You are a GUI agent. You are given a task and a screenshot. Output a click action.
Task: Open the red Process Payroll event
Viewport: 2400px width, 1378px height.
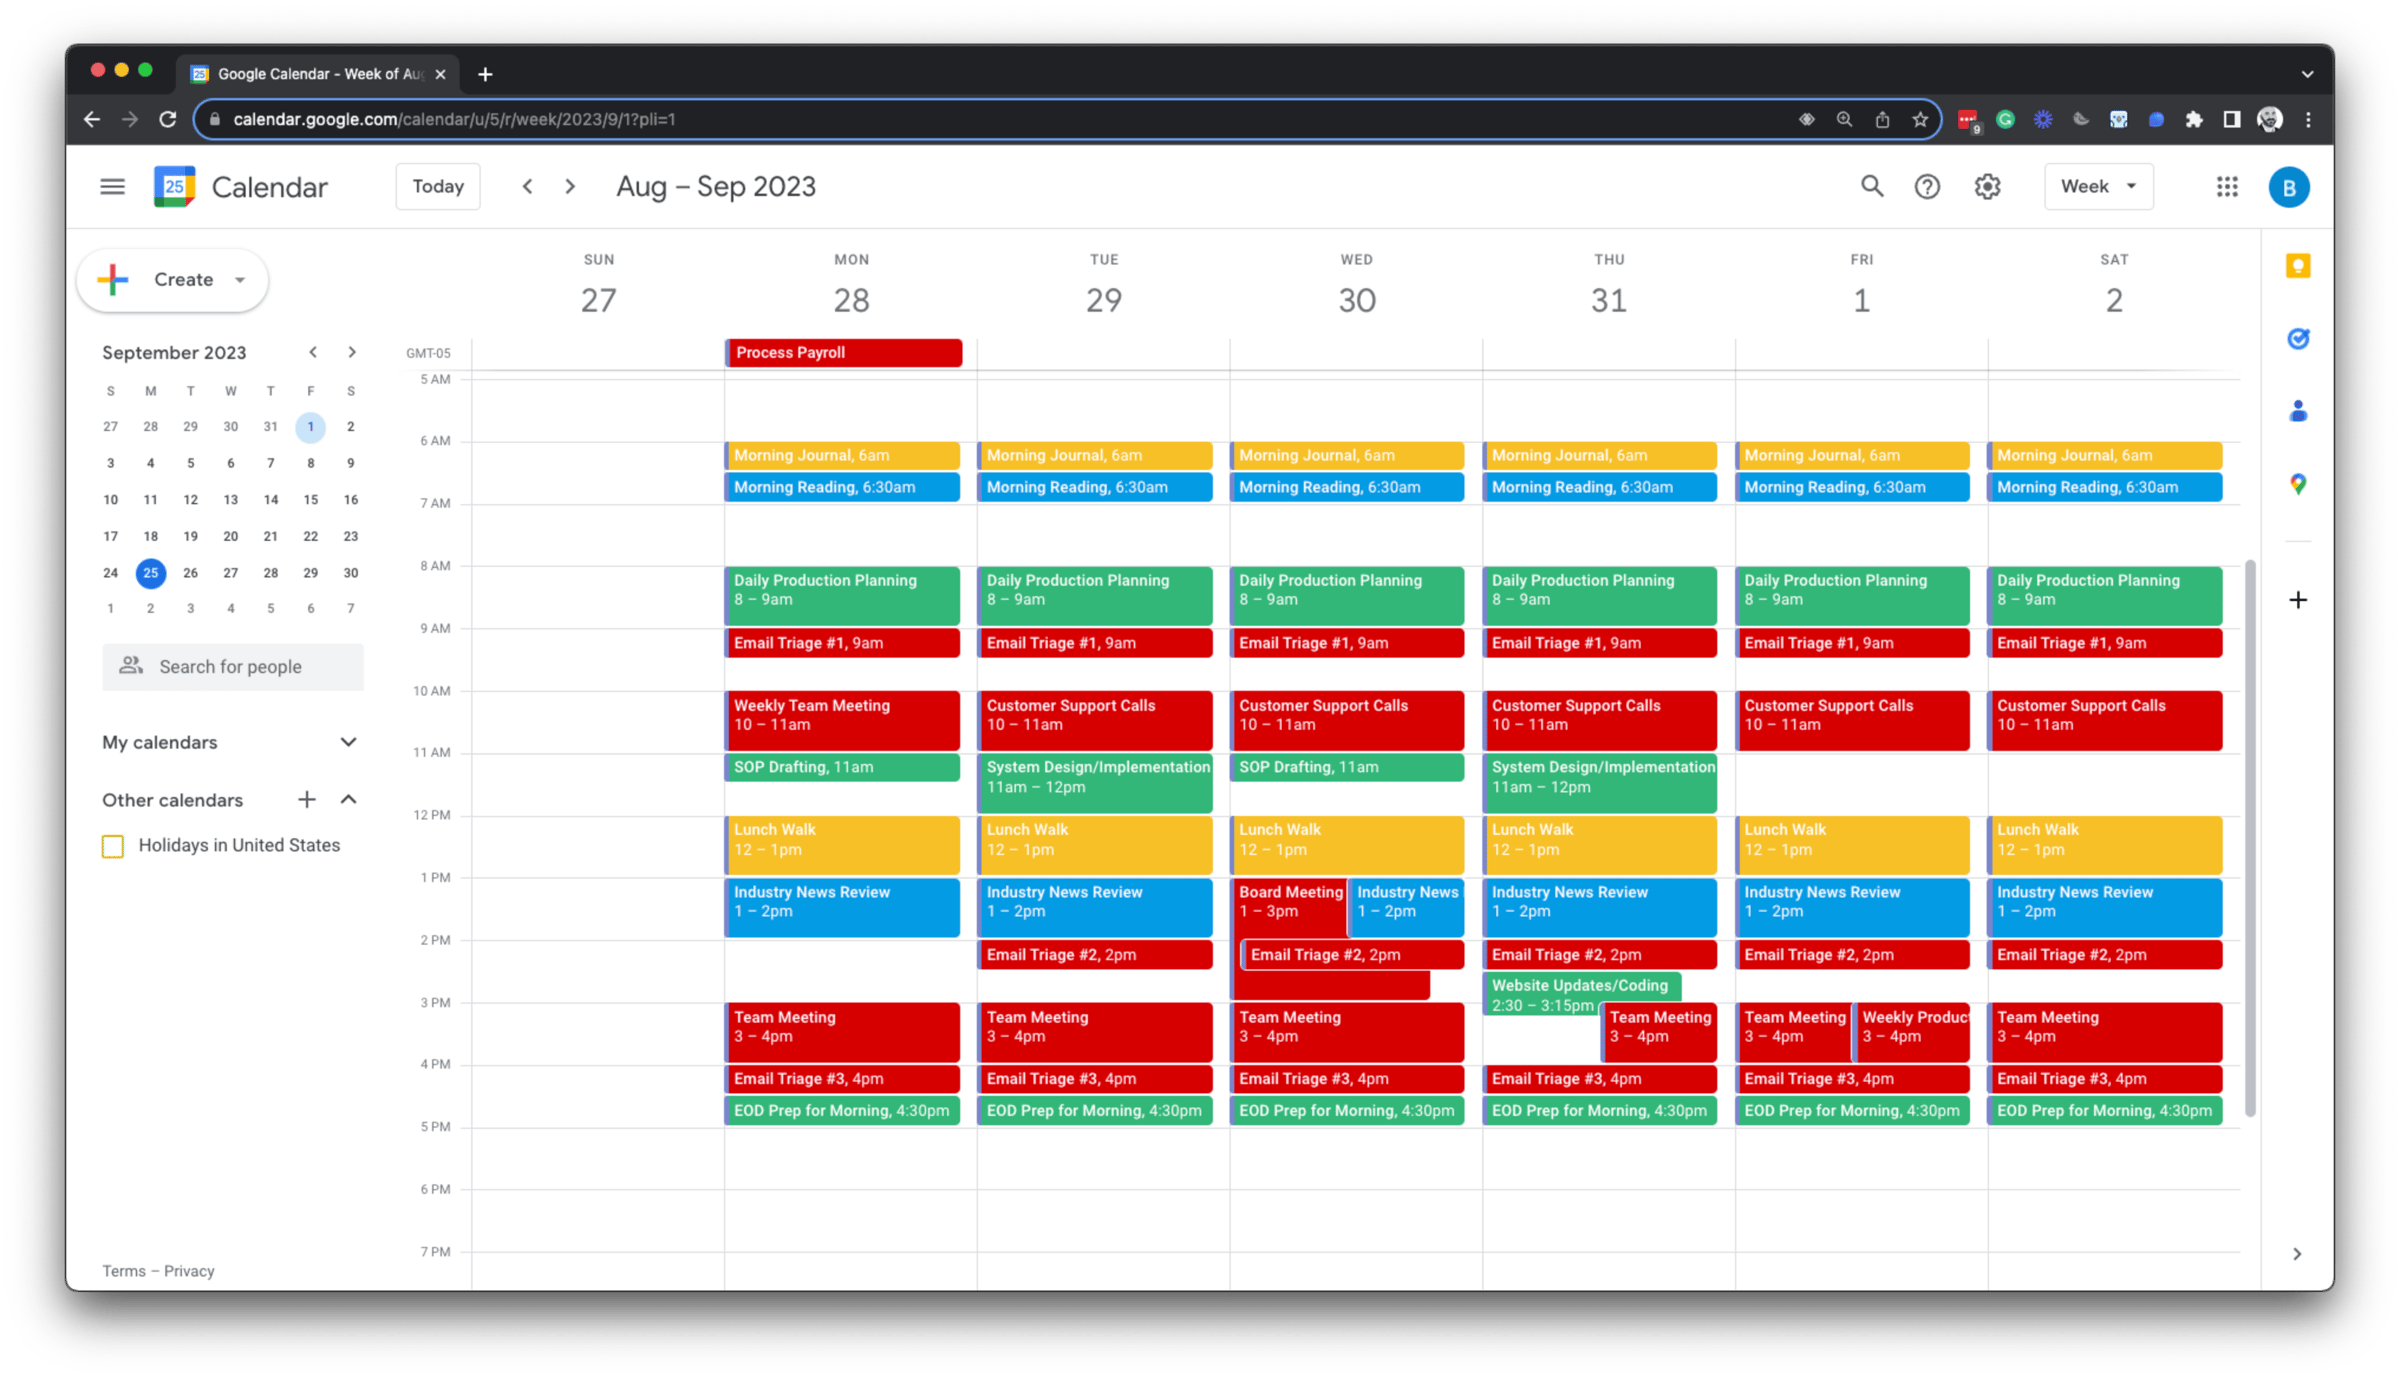tap(844, 353)
